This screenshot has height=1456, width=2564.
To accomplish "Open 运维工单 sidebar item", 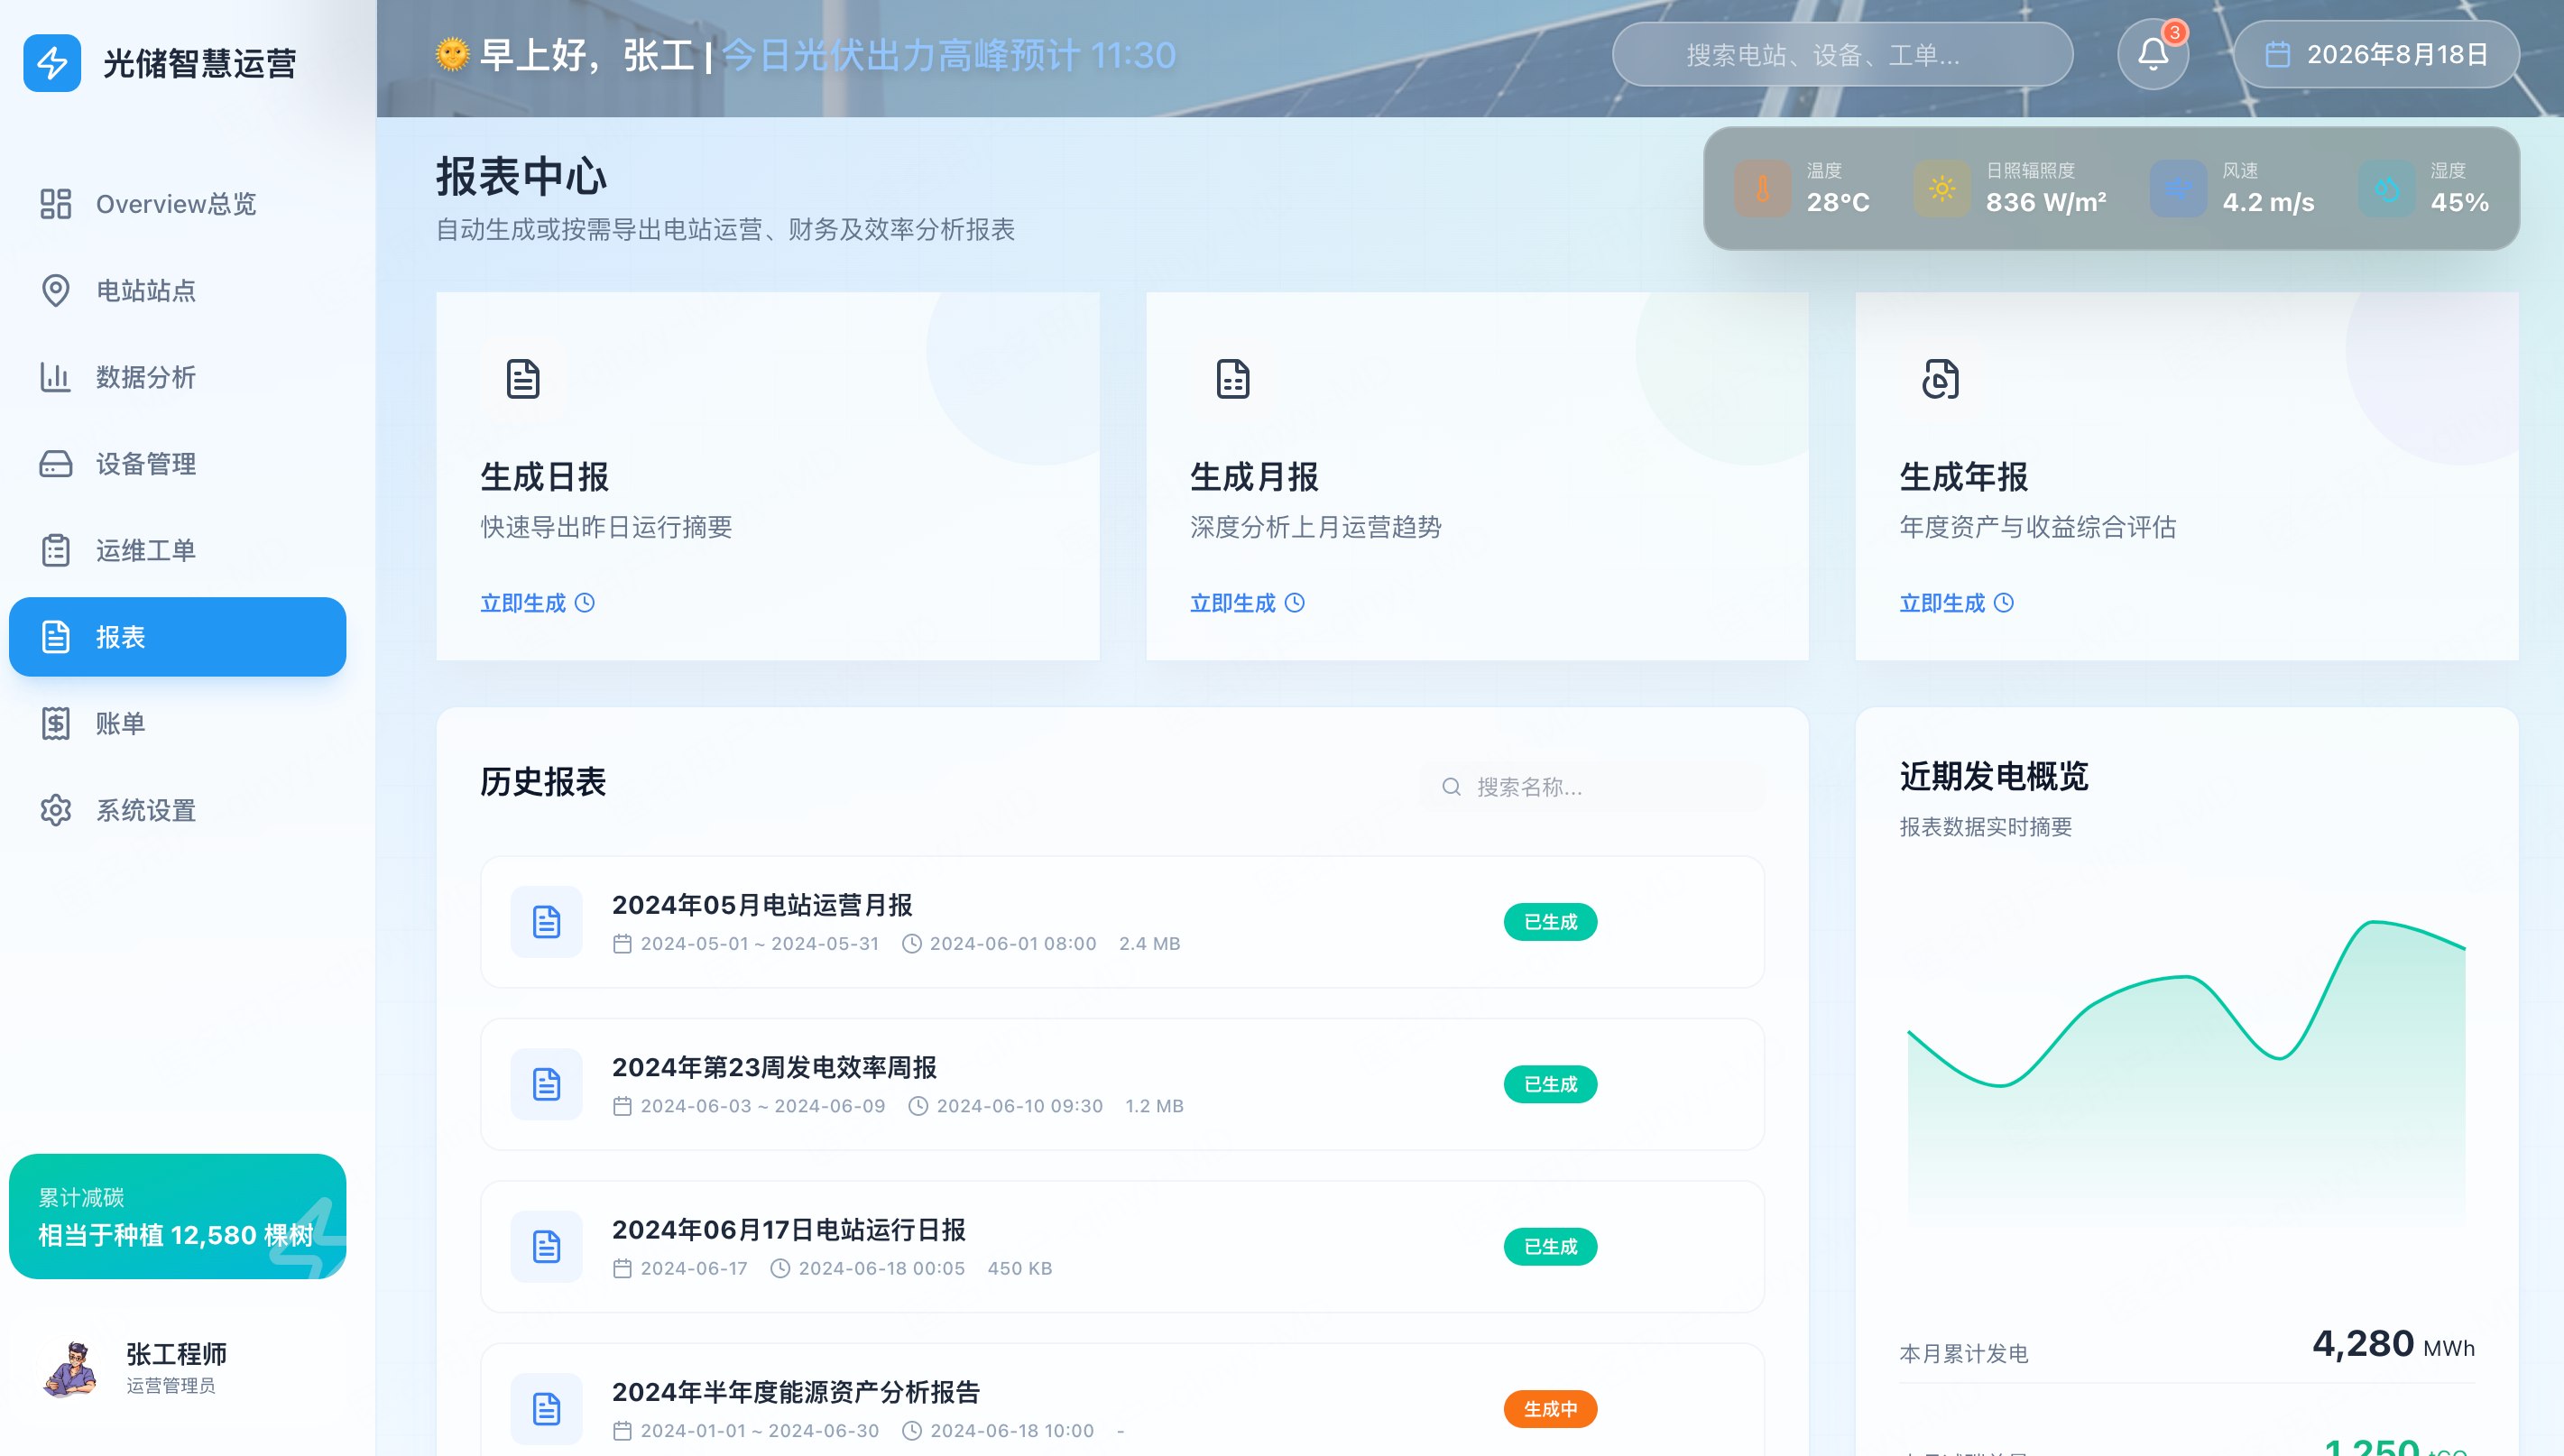I will (177, 550).
